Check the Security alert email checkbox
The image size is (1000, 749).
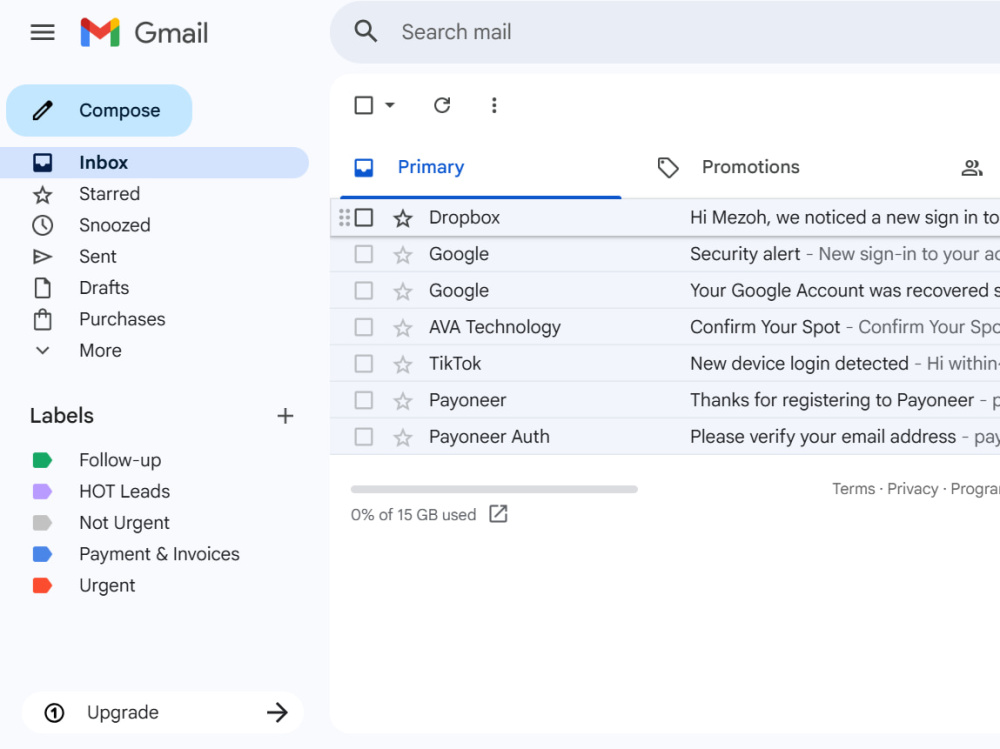pyautogui.click(x=364, y=254)
